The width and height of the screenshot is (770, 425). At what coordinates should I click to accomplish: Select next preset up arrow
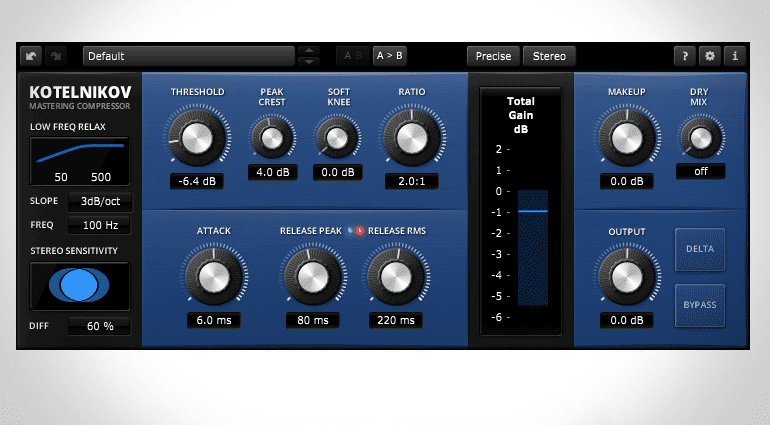point(309,51)
